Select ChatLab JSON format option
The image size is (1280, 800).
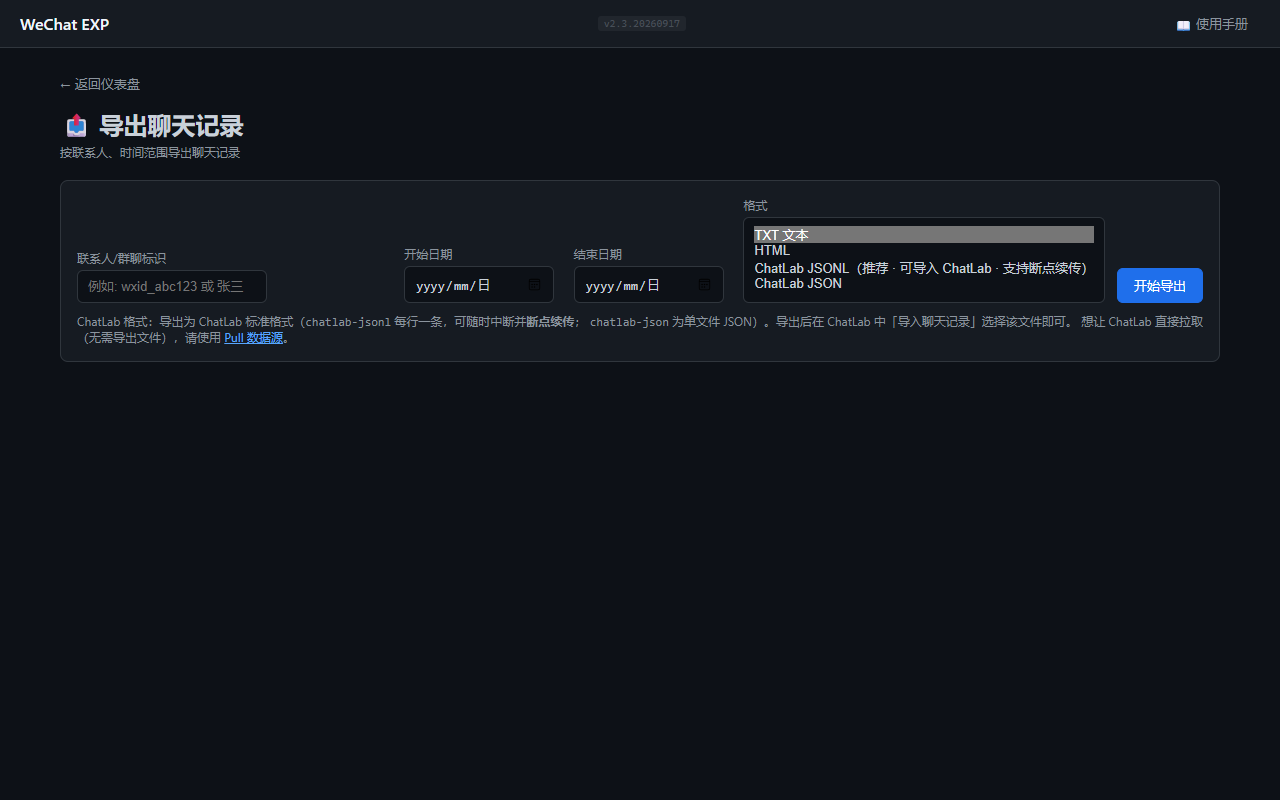pos(923,284)
